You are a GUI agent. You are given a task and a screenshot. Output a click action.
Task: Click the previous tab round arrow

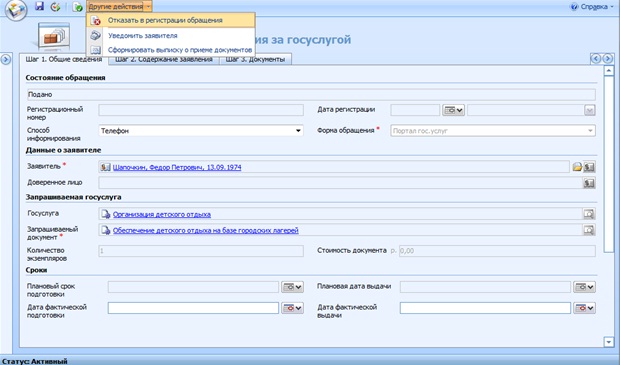pos(595,59)
